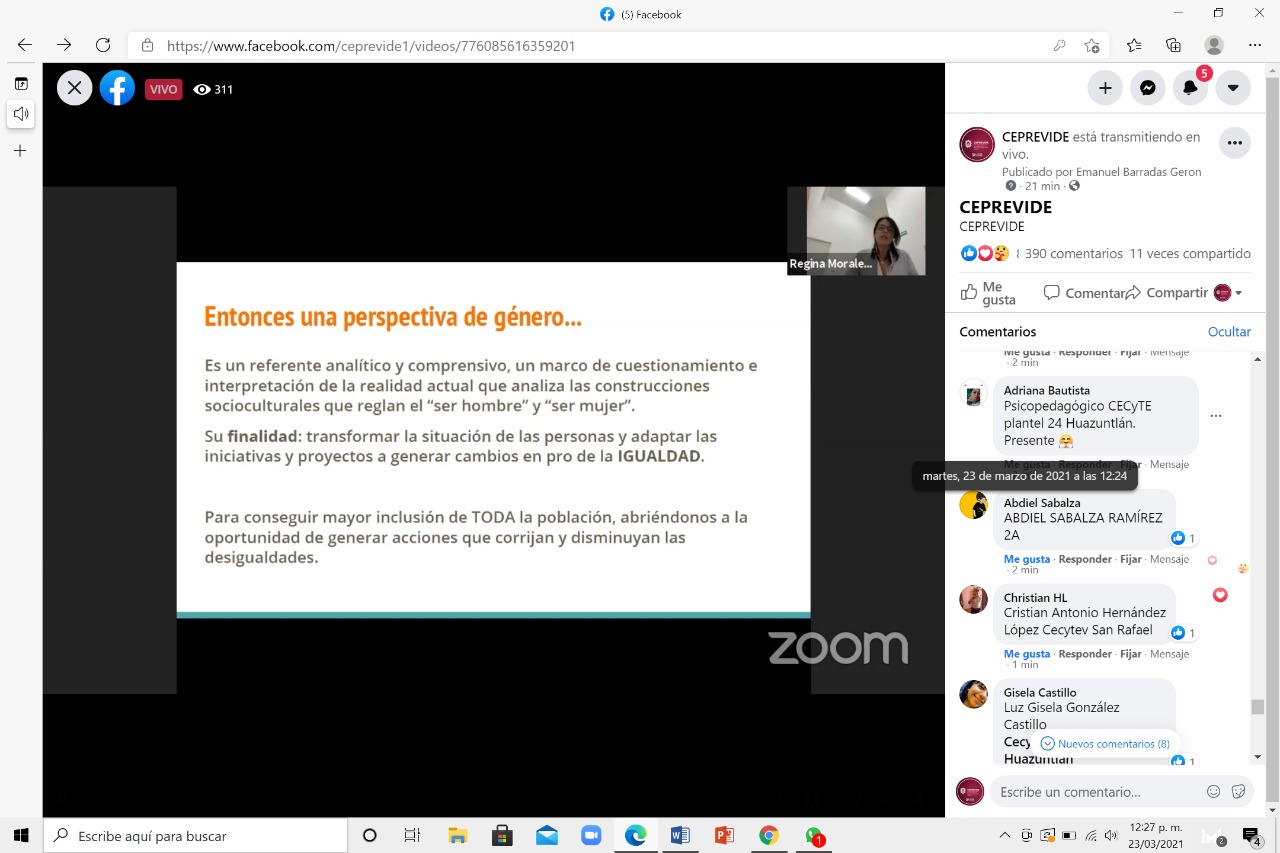
Task: Open the account dropdown arrow in Facebook header
Action: pos(1233,88)
